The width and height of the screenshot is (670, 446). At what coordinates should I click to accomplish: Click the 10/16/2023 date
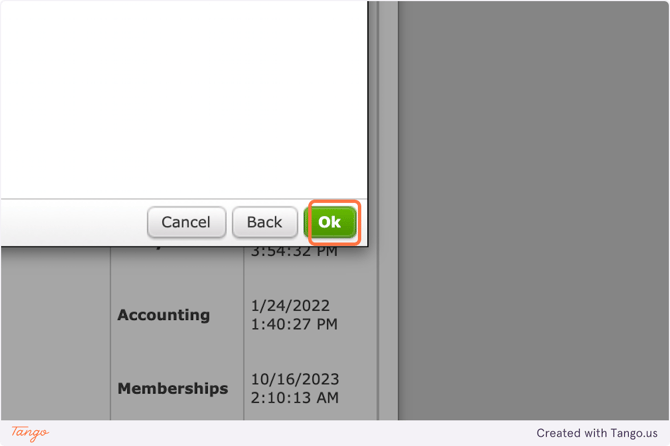[x=297, y=380]
